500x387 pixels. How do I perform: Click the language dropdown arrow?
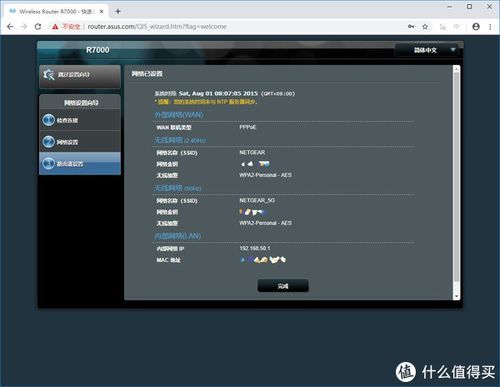(x=453, y=50)
